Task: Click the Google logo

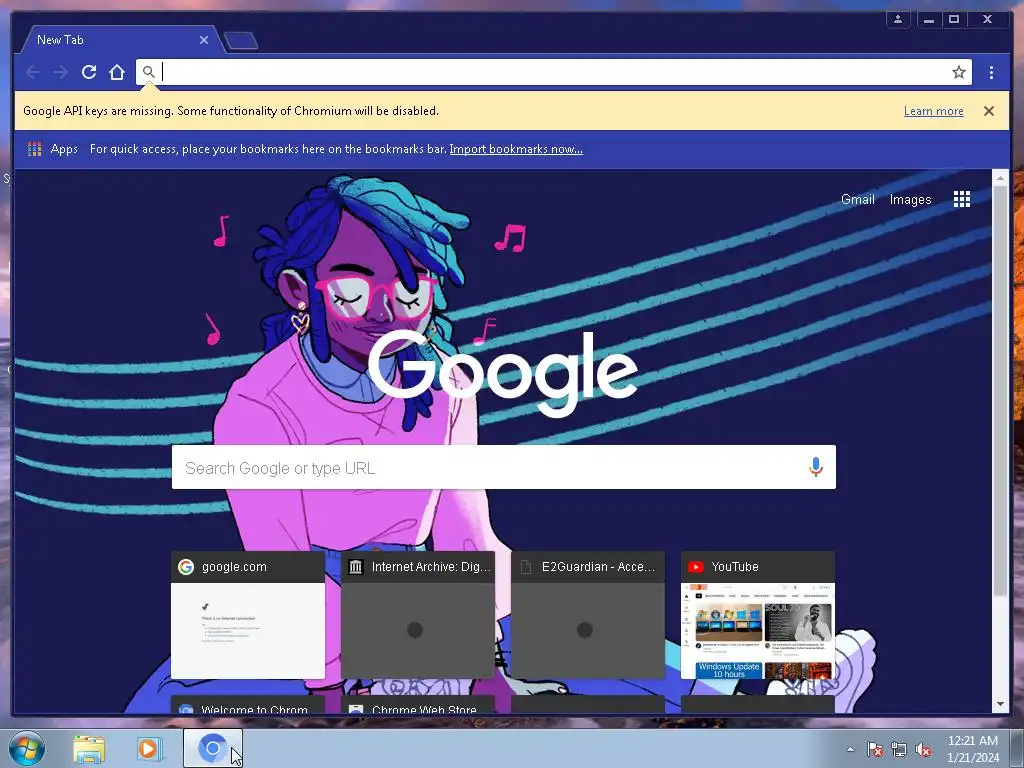Action: coord(503,373)
